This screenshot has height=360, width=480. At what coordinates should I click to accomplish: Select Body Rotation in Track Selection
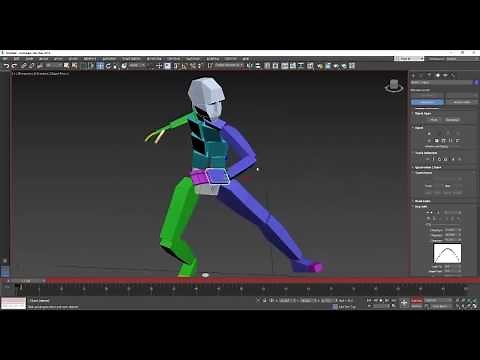pyautogui.click(x=440, y=159)
